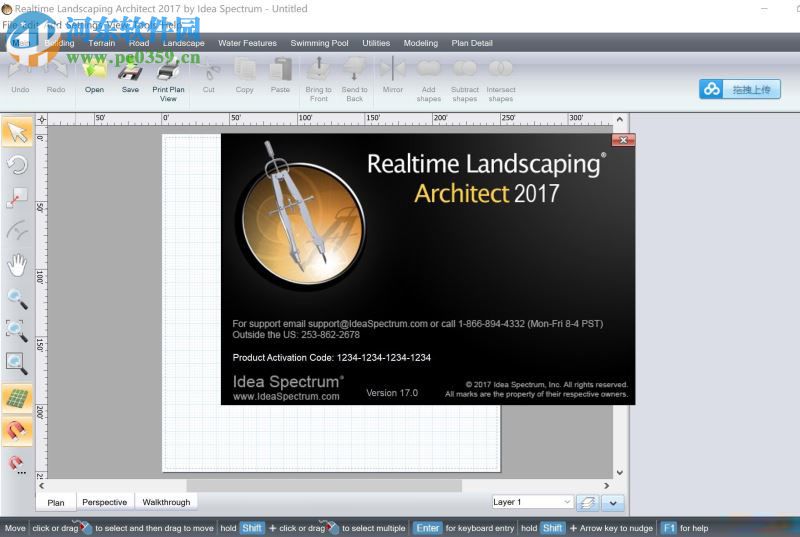This screenshot has height=537, width=800.
Task: Select the arrow Select tool
Action: point(17,132)
